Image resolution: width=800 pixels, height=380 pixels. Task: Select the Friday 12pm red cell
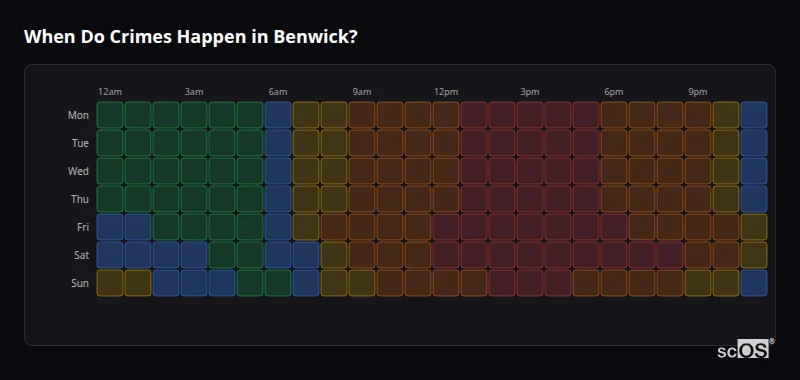(446, 227)
